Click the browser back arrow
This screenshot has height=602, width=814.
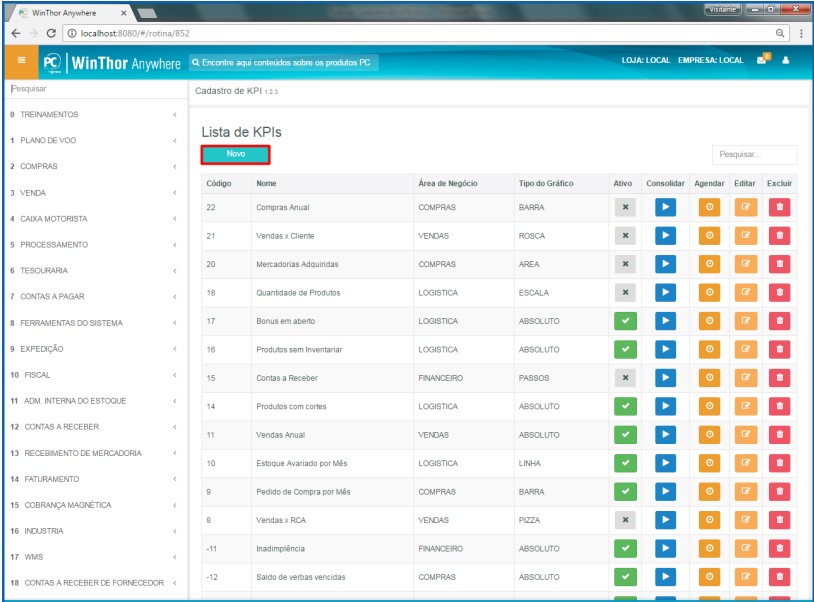pos(16,33)
